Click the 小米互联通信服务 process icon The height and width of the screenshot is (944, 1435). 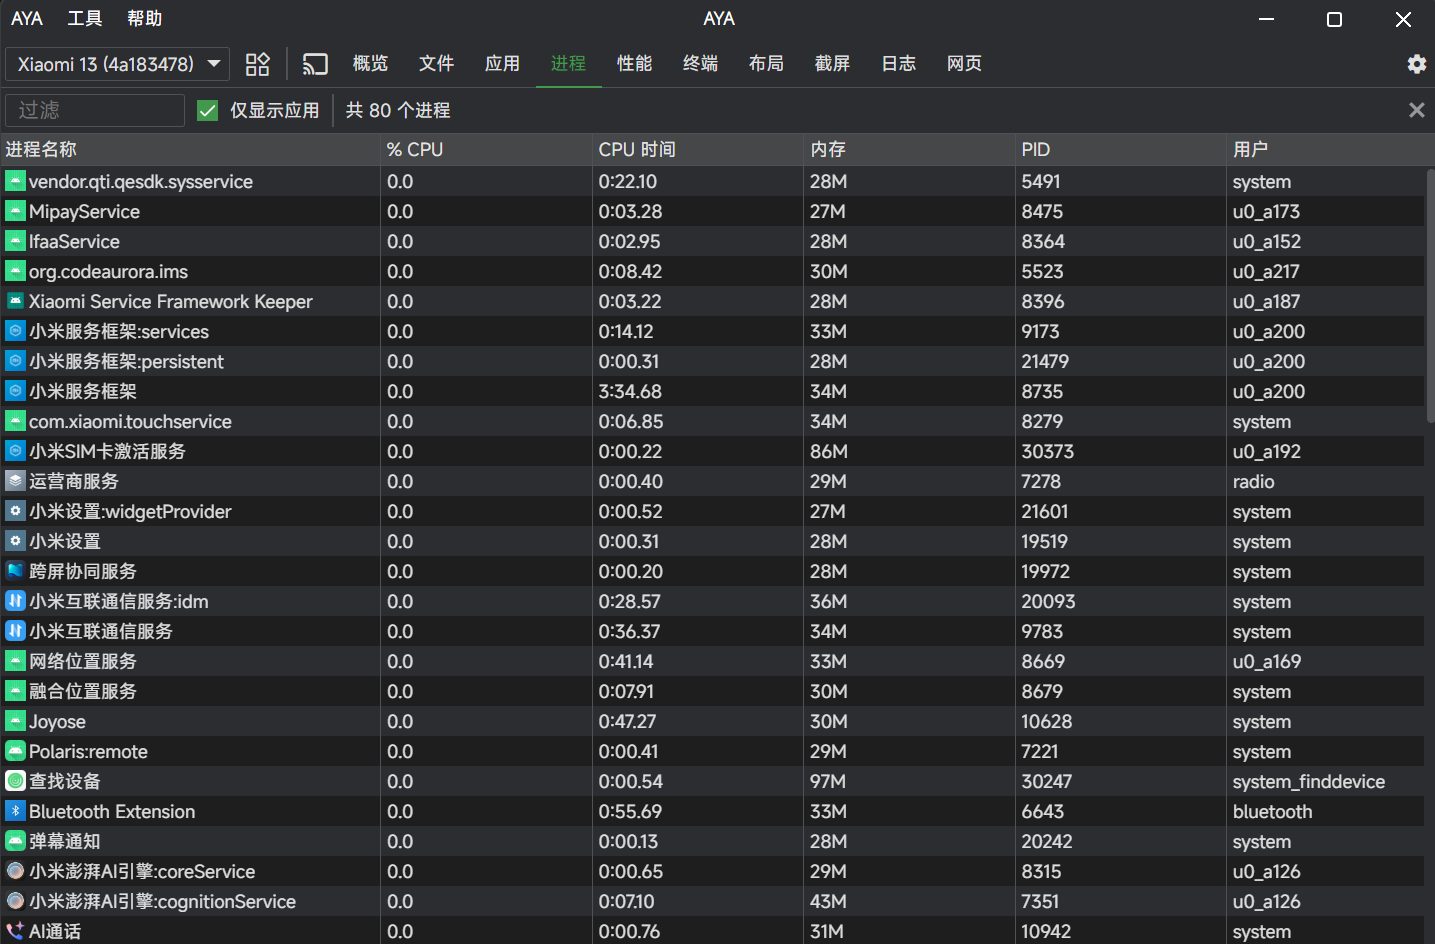point(15,631)
